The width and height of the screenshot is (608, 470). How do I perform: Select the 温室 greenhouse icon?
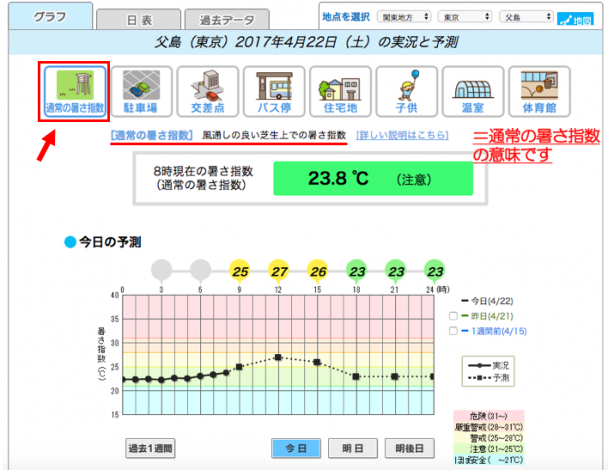coord(473,92)
